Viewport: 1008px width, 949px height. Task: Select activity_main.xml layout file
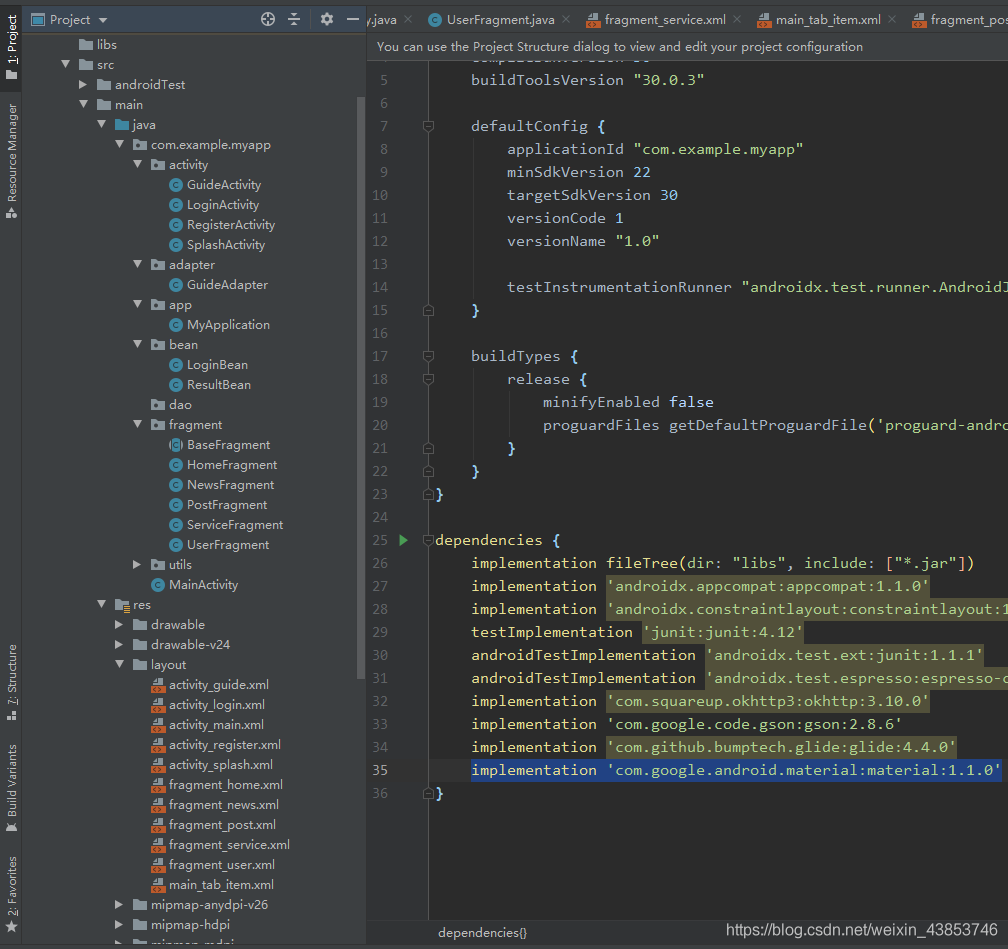[207, 725]
